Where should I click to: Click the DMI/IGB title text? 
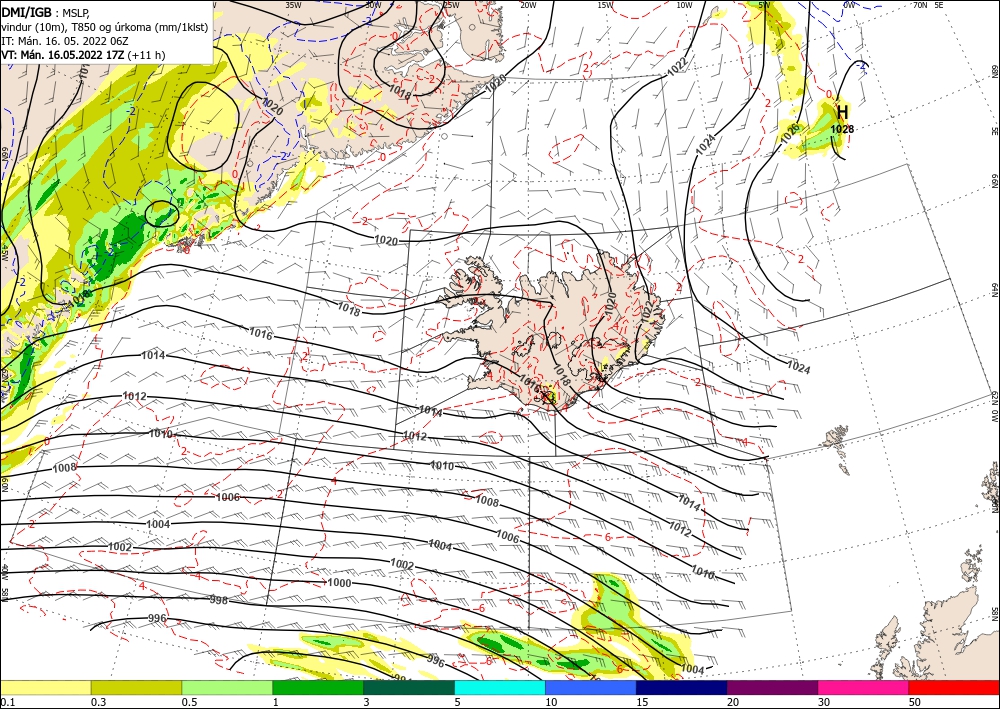click(26, 11)
